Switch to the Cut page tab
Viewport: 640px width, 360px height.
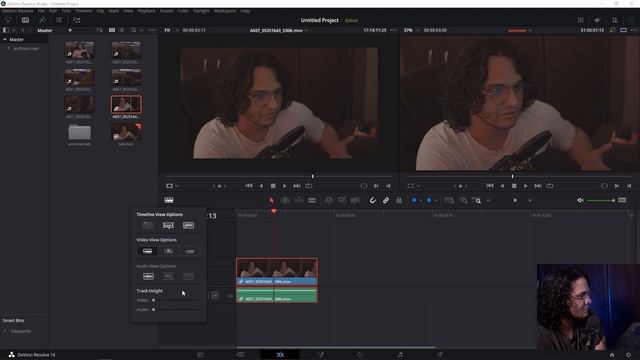(x=240, y=355)
